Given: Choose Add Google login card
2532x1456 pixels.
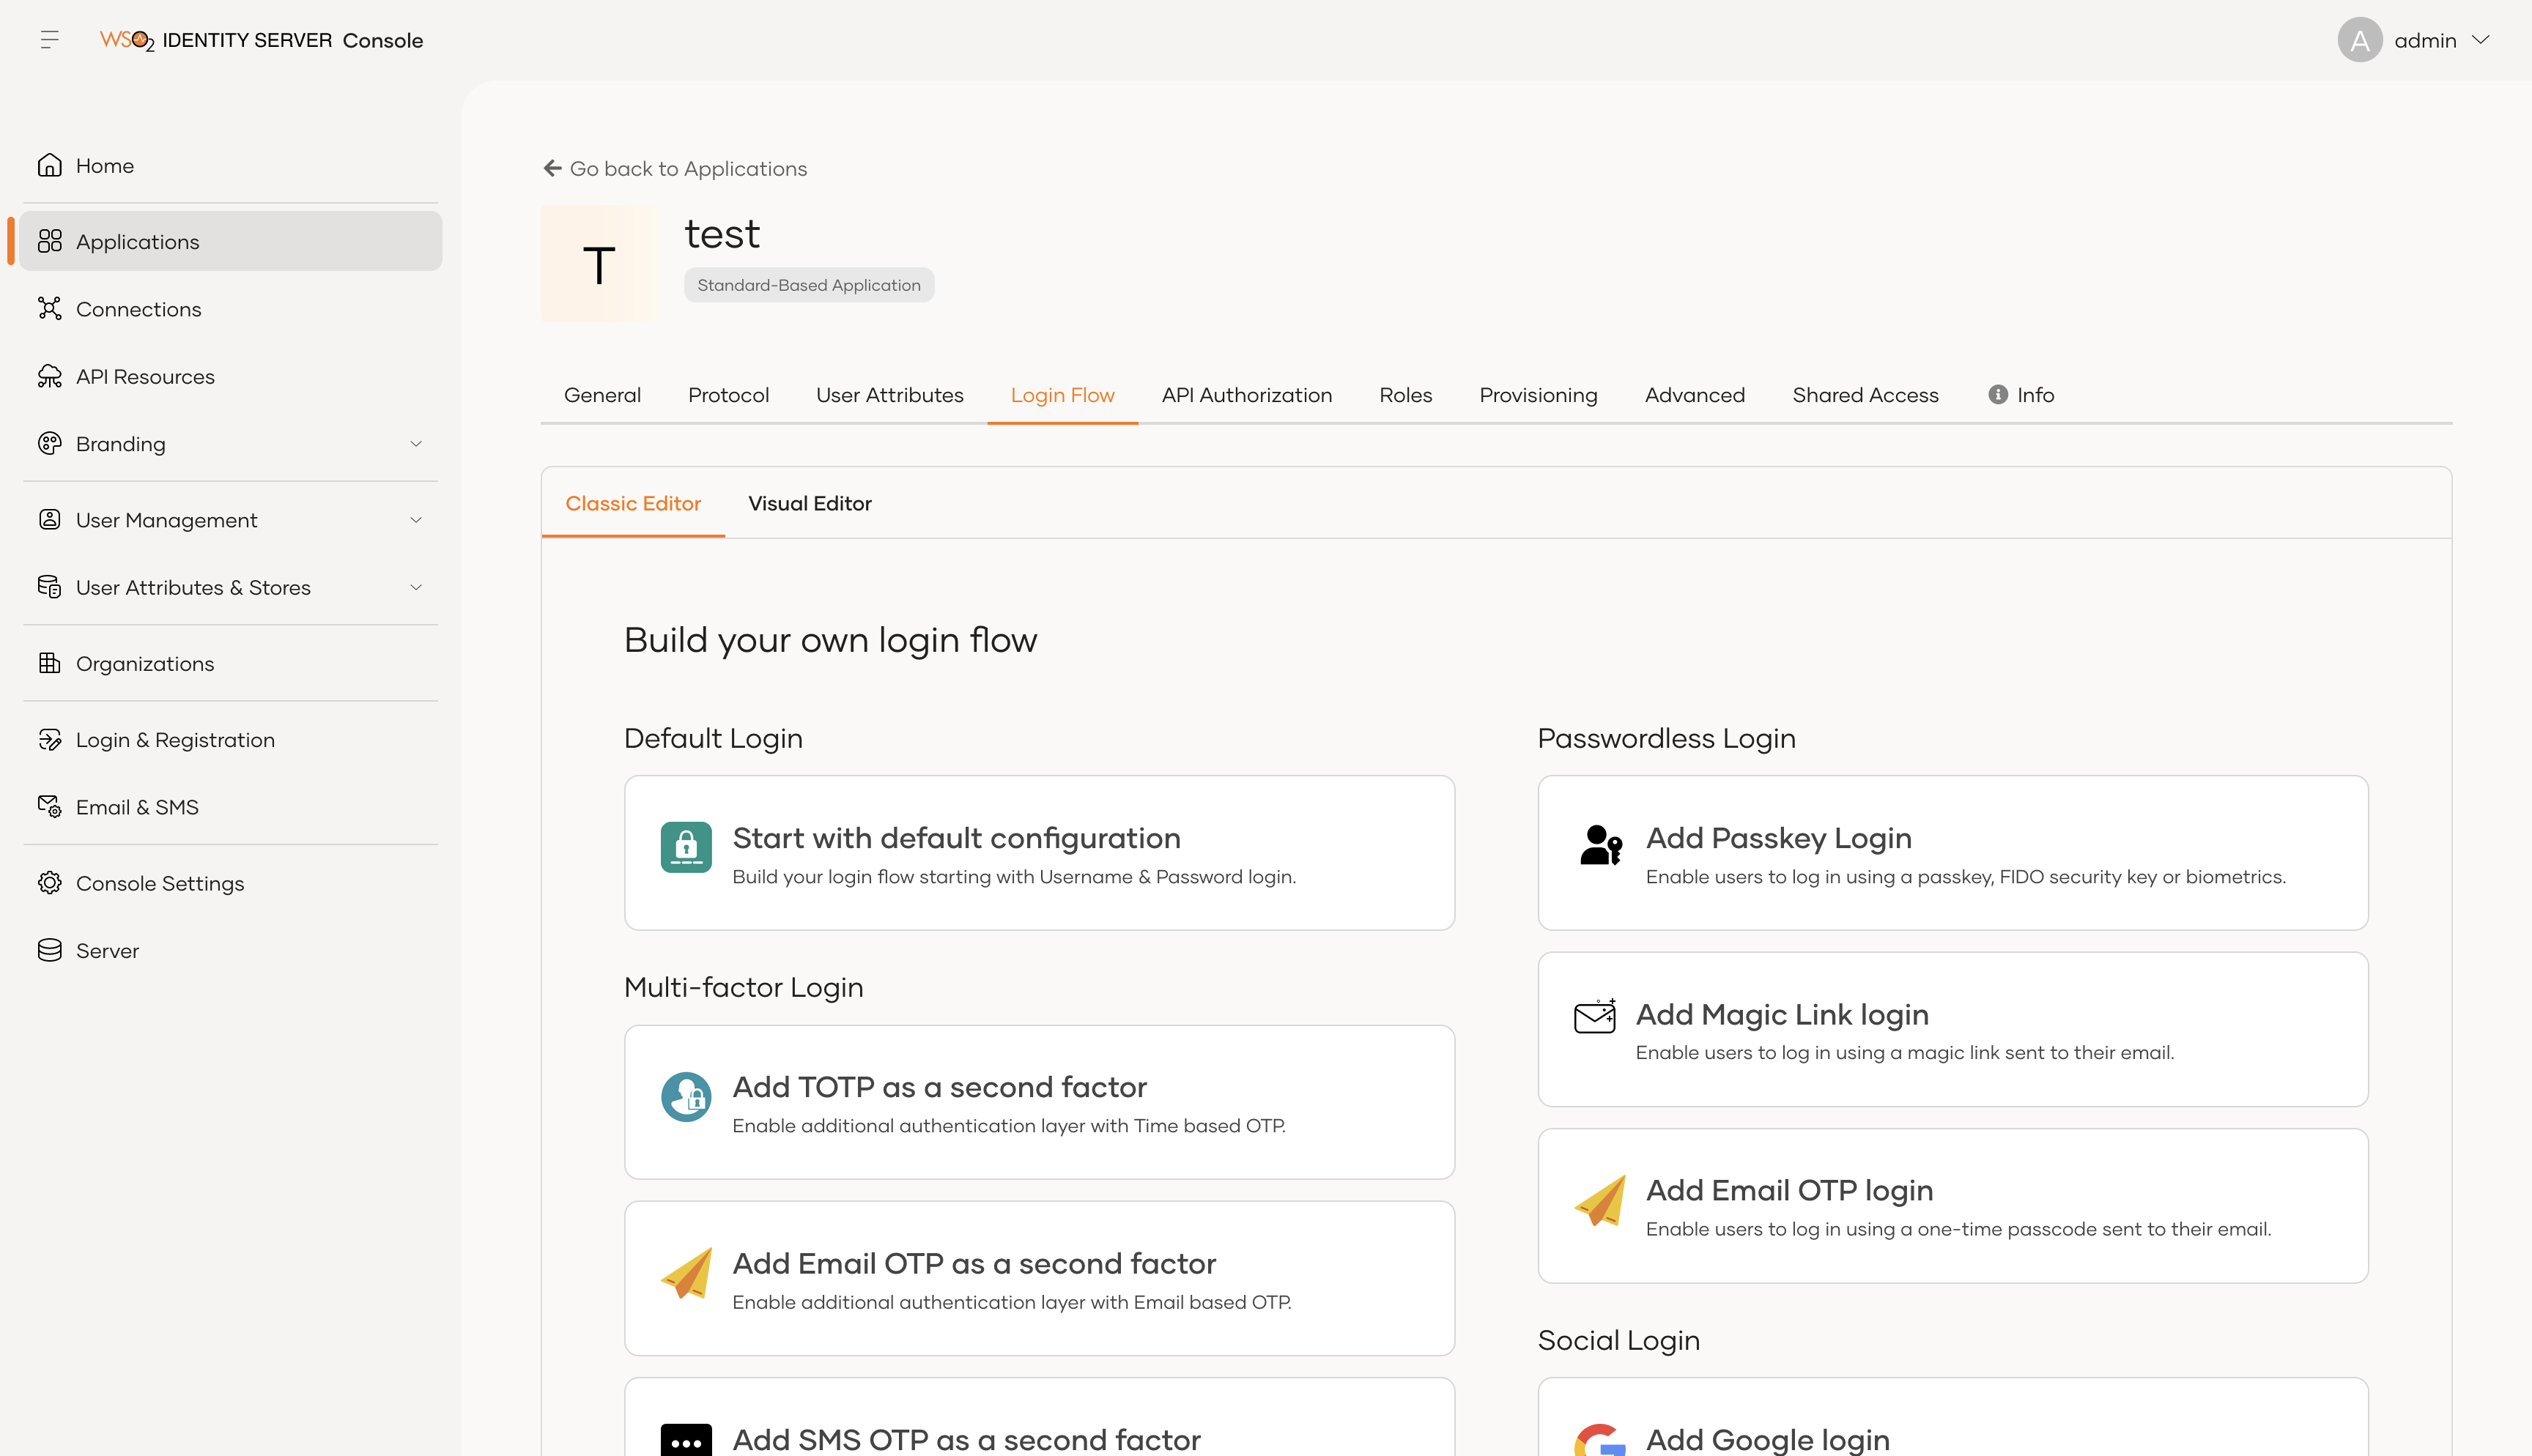Looking at the screenshot, I should [1952, 1417].
